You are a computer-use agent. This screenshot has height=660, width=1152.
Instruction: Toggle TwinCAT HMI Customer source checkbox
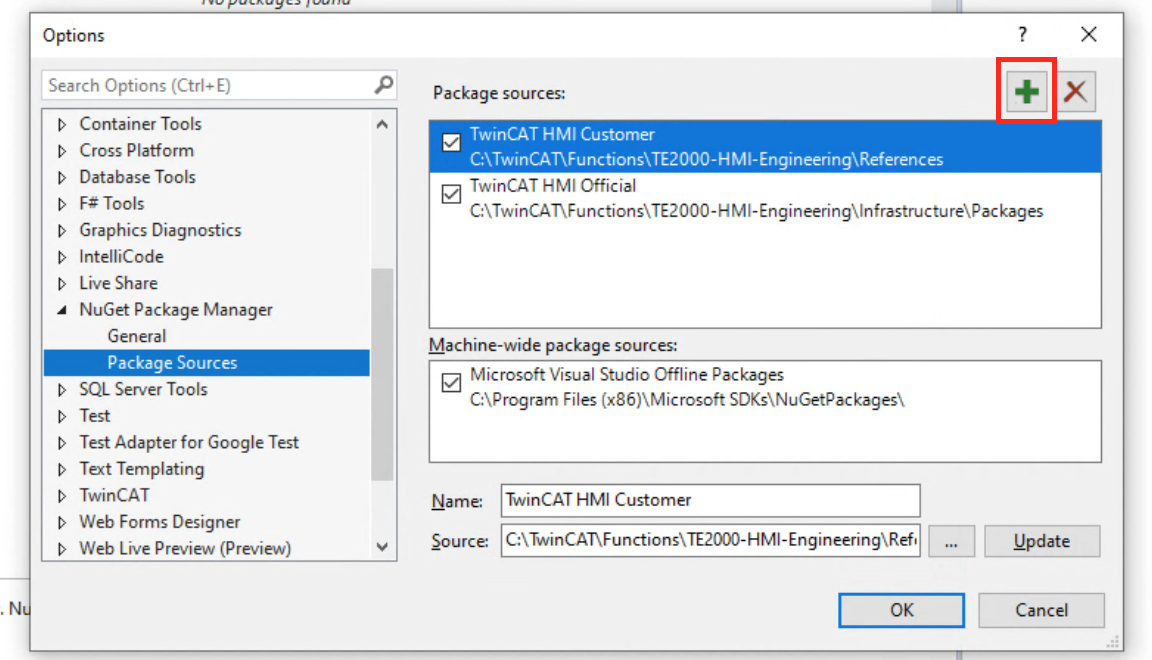pyautogui.click(x=451, y=142)
